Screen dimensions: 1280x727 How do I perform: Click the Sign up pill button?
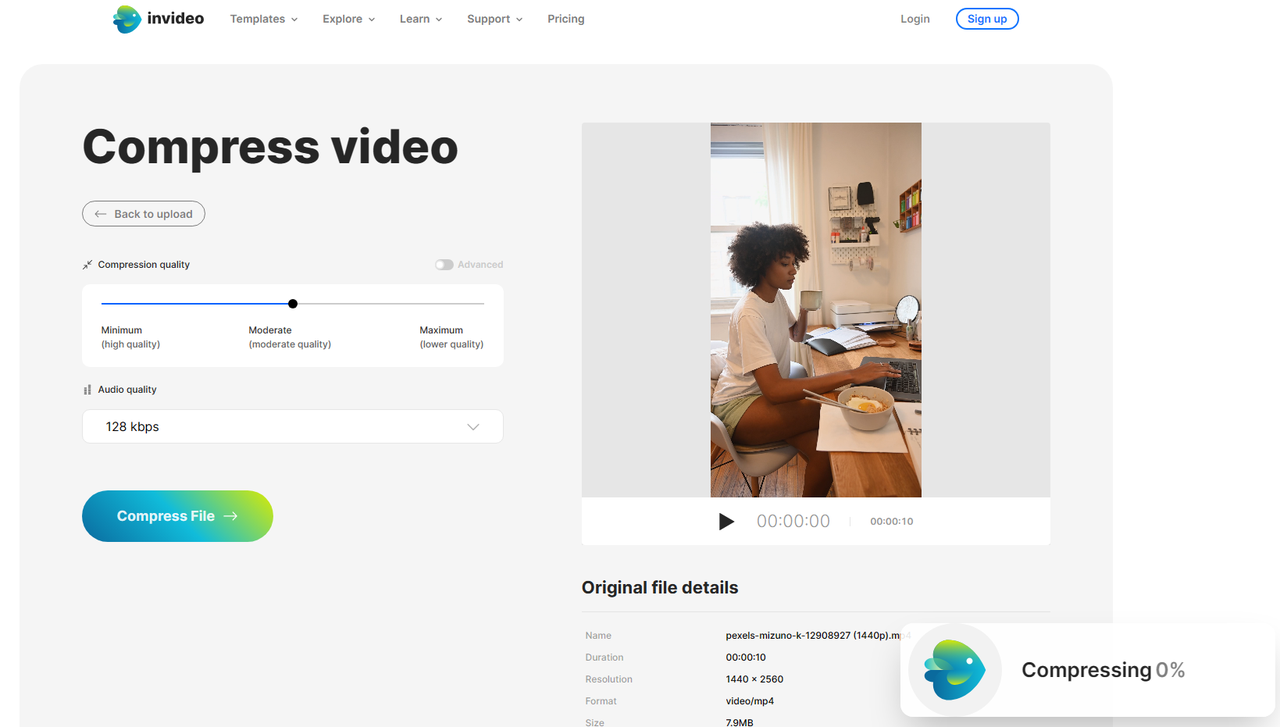tap(987, 18)
